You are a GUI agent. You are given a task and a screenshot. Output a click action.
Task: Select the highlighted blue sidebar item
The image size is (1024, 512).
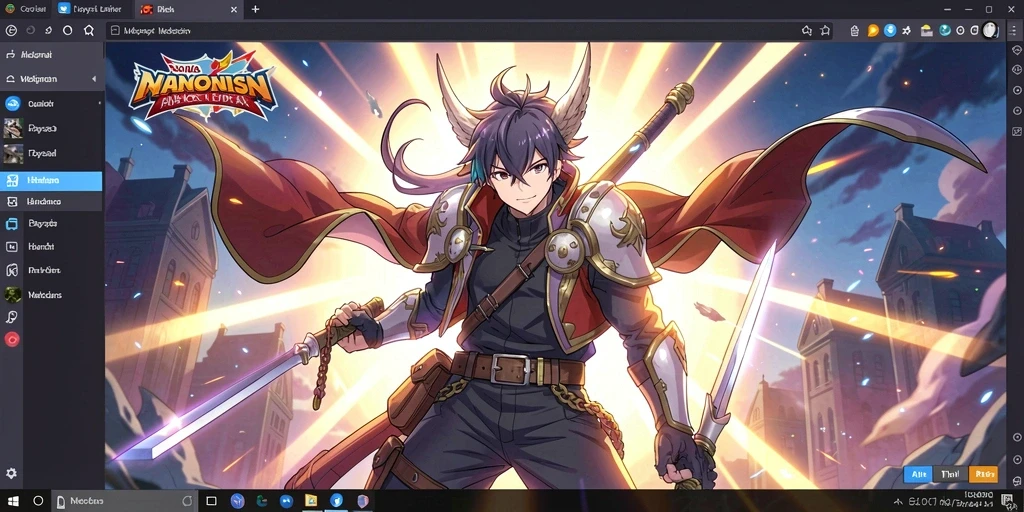(51, 181)
